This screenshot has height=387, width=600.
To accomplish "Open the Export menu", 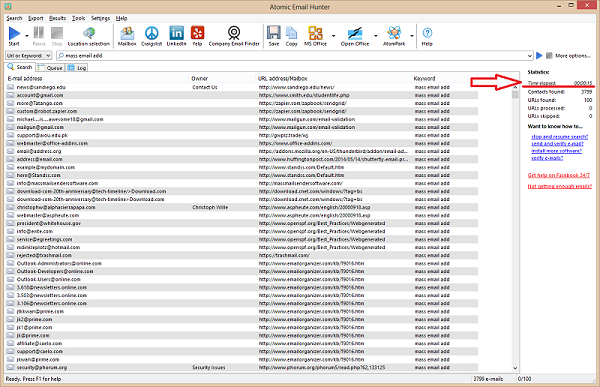I will click(x=36, y=18).
